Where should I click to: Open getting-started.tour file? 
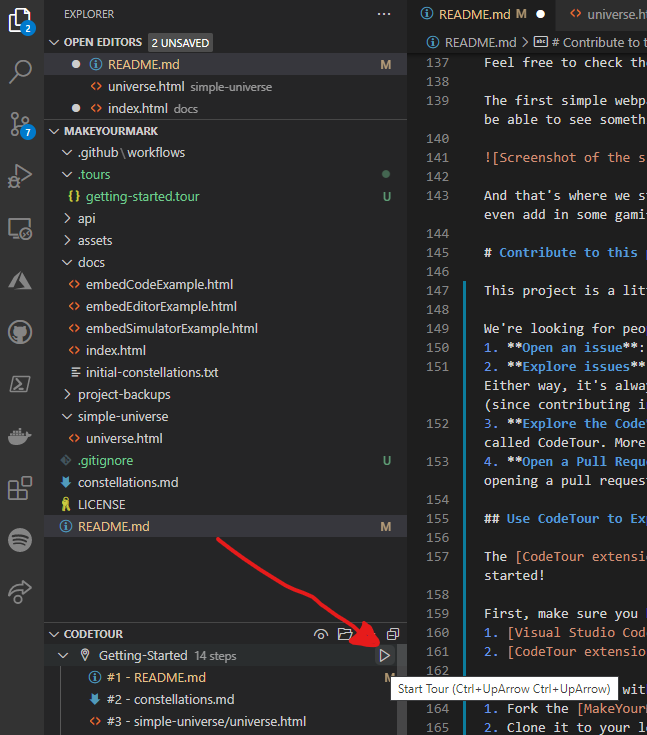tap(226, 196)
